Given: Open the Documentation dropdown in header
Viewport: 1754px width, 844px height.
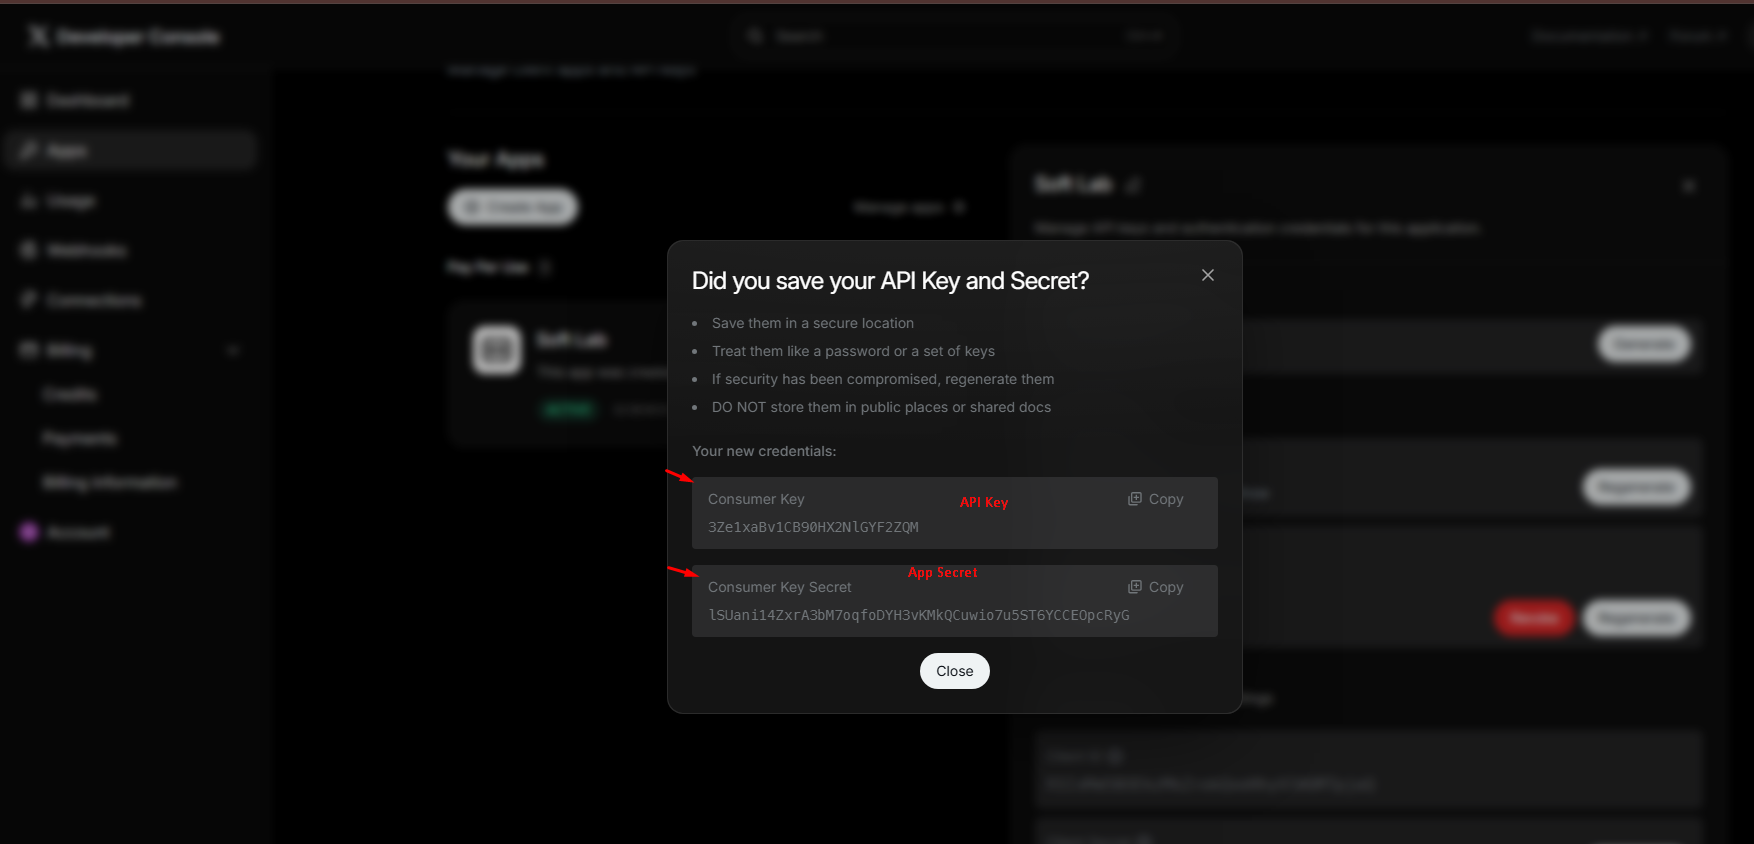Looking at the screenshot, I should tap(1588, 36).
